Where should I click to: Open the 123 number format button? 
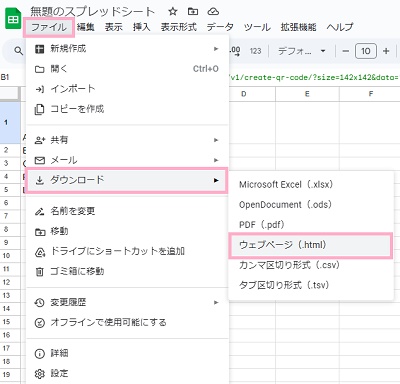click(255, 51)
